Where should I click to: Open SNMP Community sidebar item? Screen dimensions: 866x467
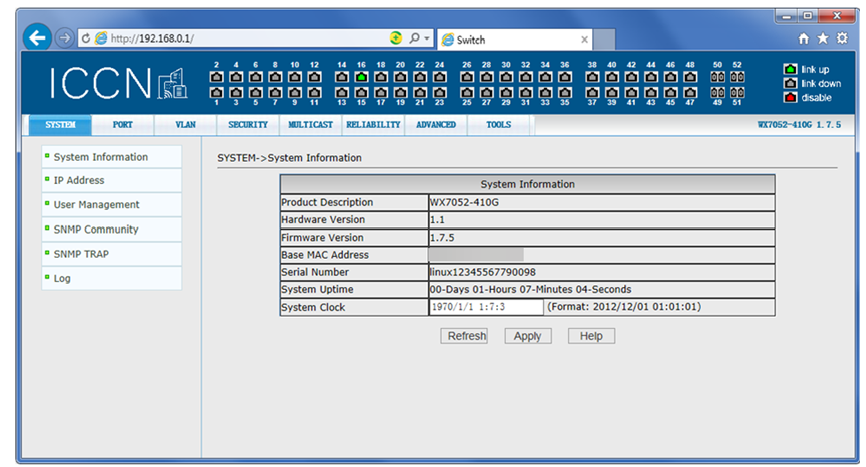pyautogui.click(x=96, y=229)
